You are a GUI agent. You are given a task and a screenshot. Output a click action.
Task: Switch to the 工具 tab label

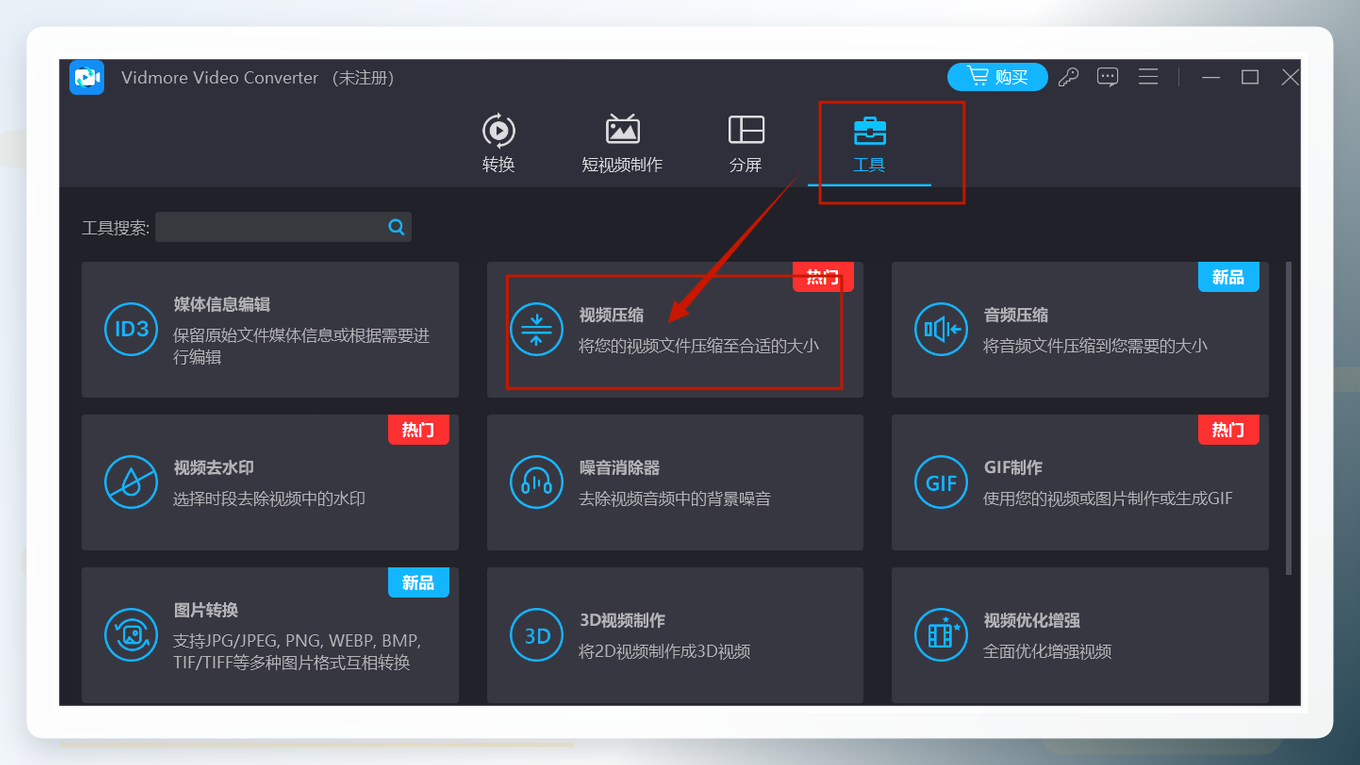[x=869, y=164]
